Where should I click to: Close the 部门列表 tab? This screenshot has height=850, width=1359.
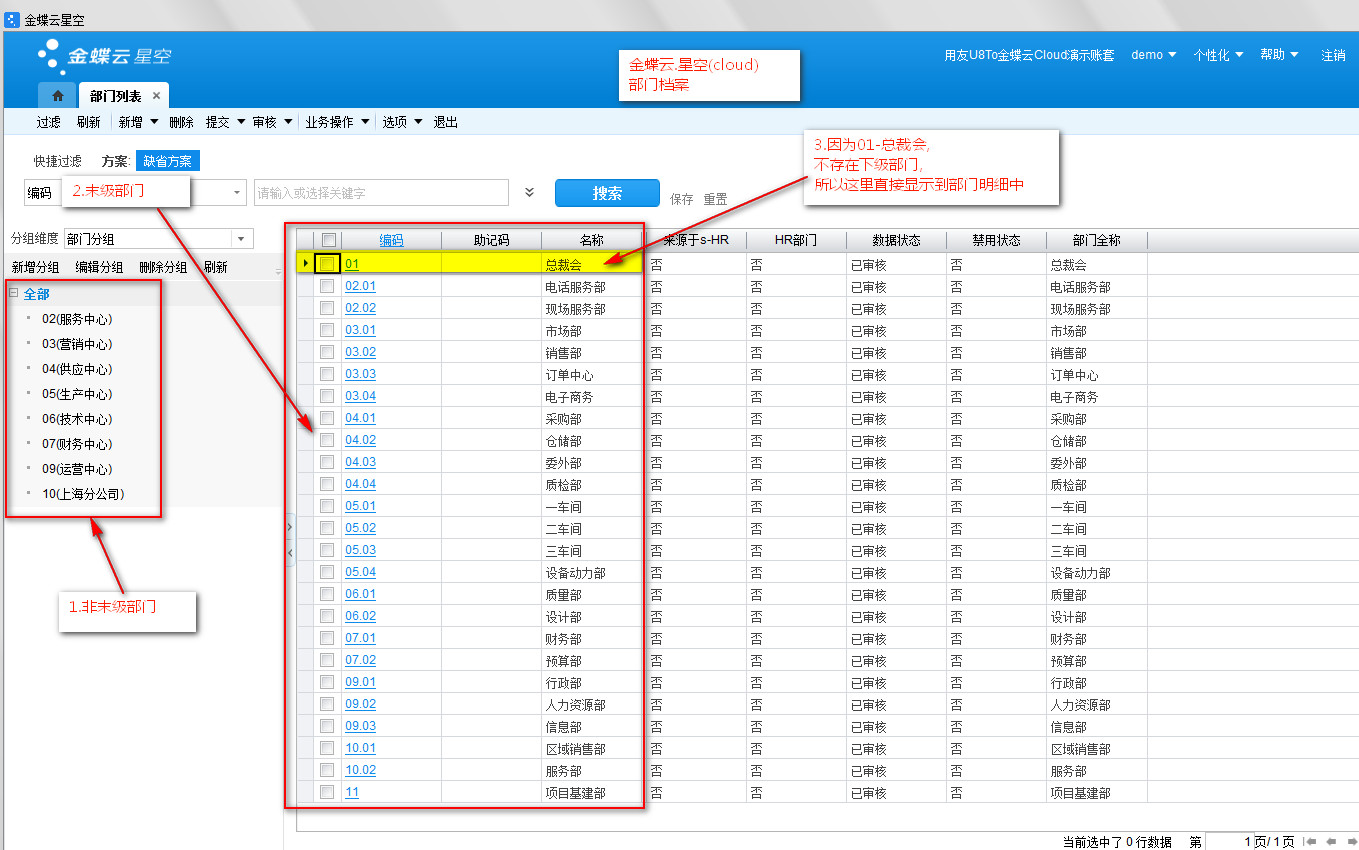click(x=156, y=96)
